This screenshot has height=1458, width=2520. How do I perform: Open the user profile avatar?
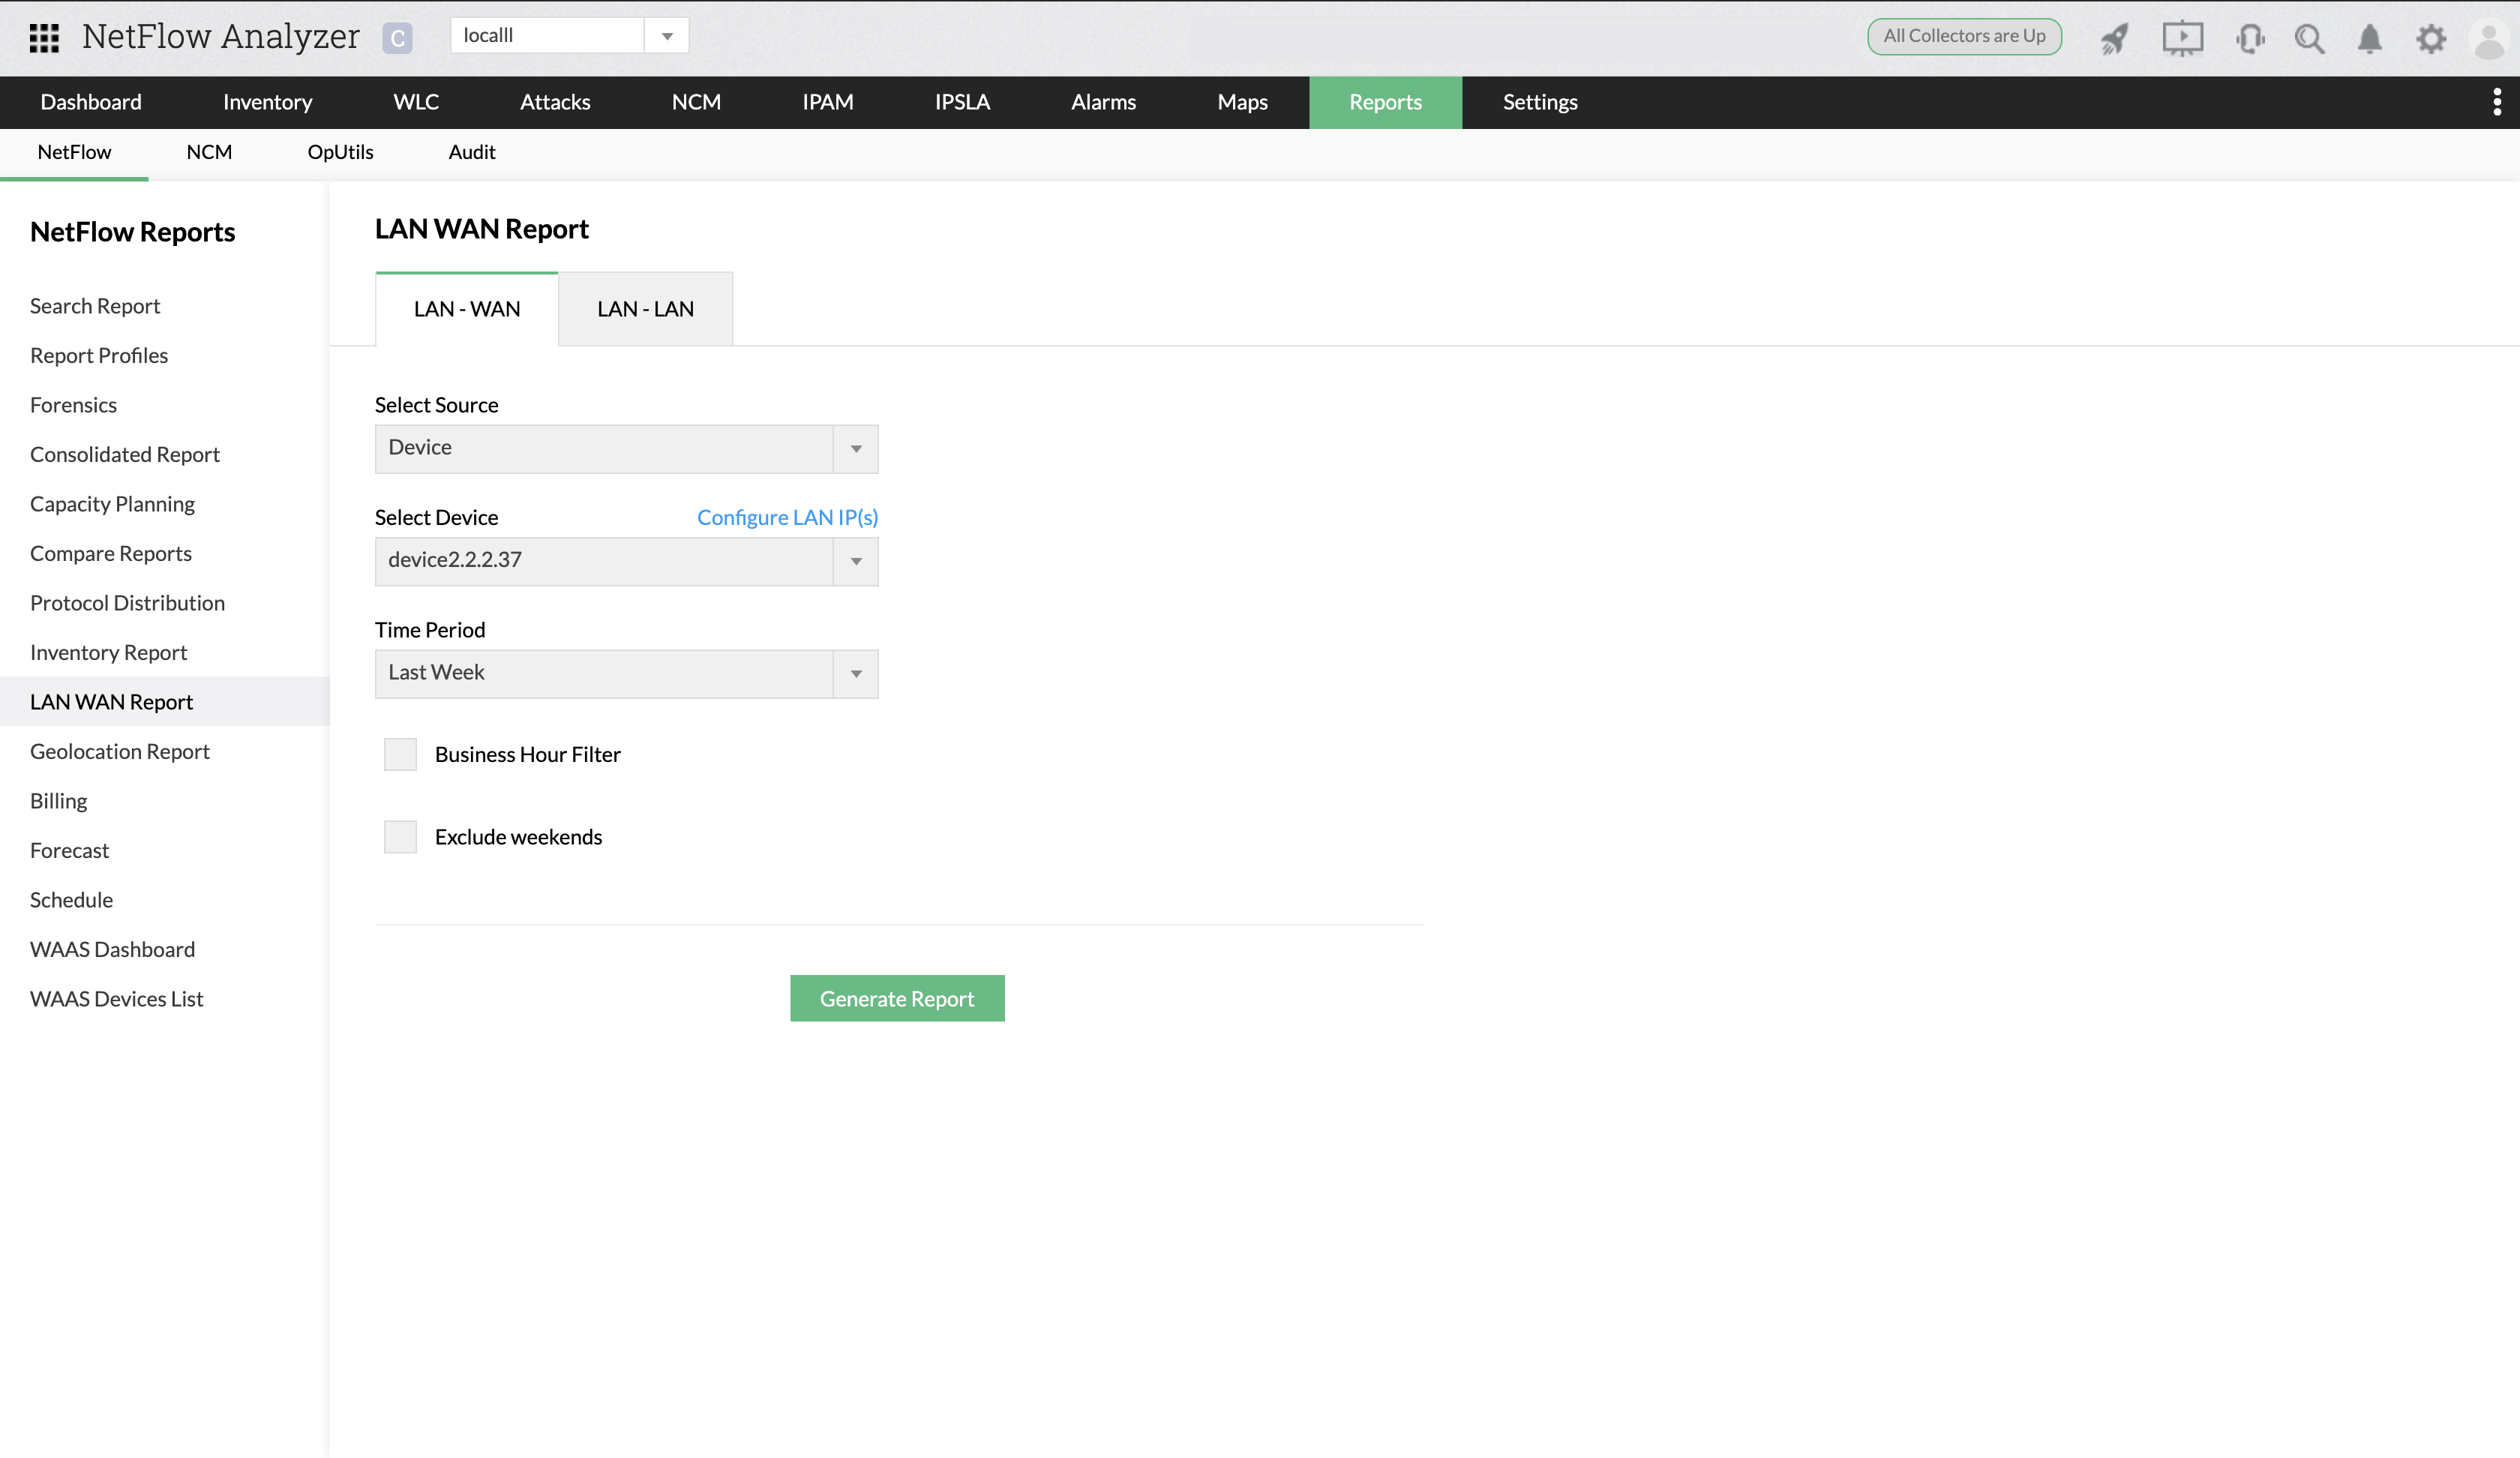pos(2490,38)
